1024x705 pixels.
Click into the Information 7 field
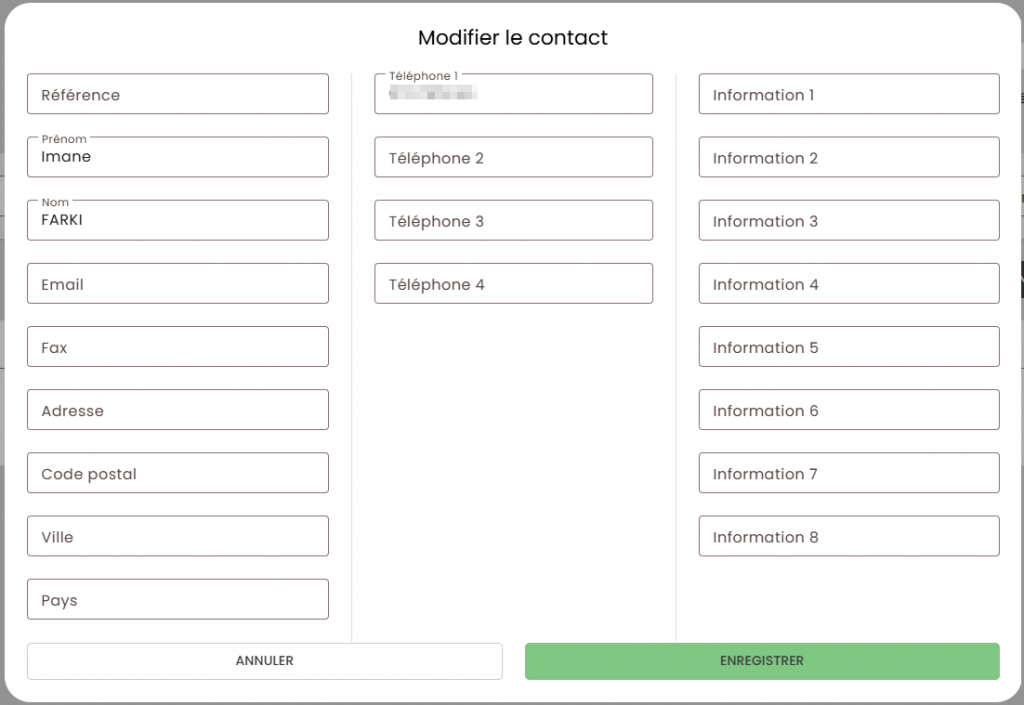[x=849, y=473]
